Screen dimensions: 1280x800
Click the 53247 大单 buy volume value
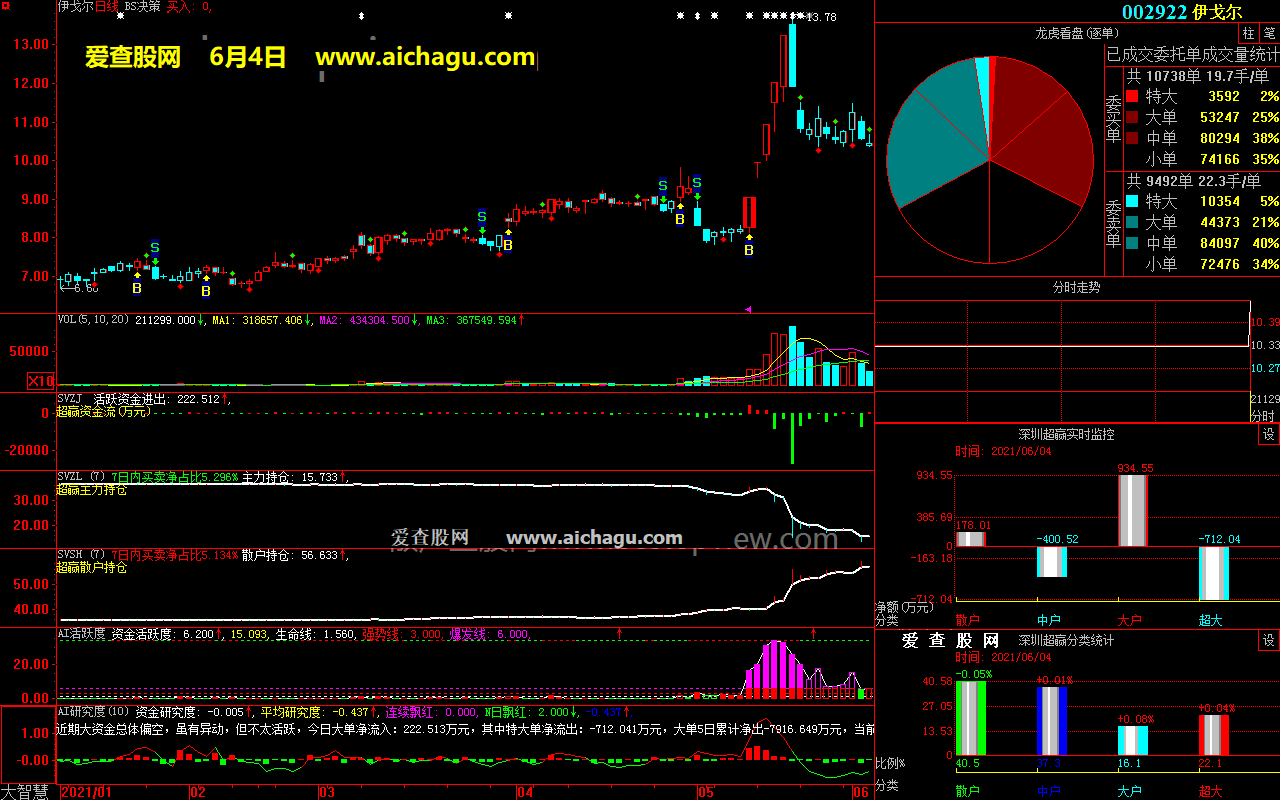pyautogui.click(x=1218, y=117)
